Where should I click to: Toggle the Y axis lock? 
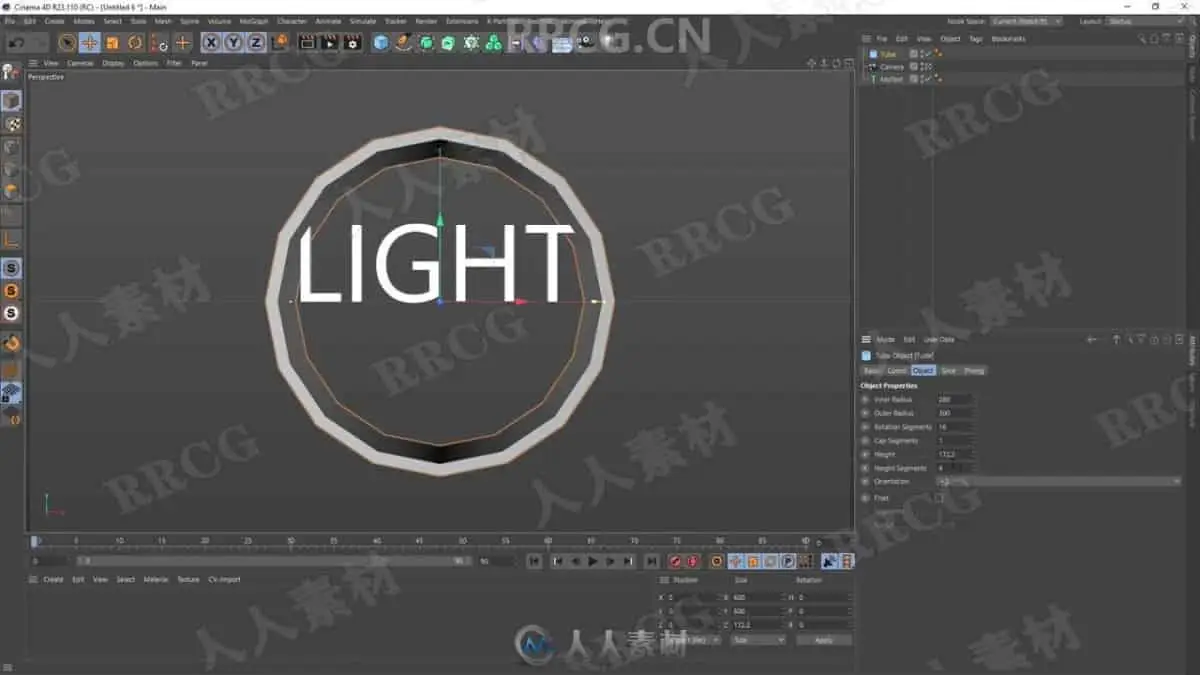click(x=233, y=42)
